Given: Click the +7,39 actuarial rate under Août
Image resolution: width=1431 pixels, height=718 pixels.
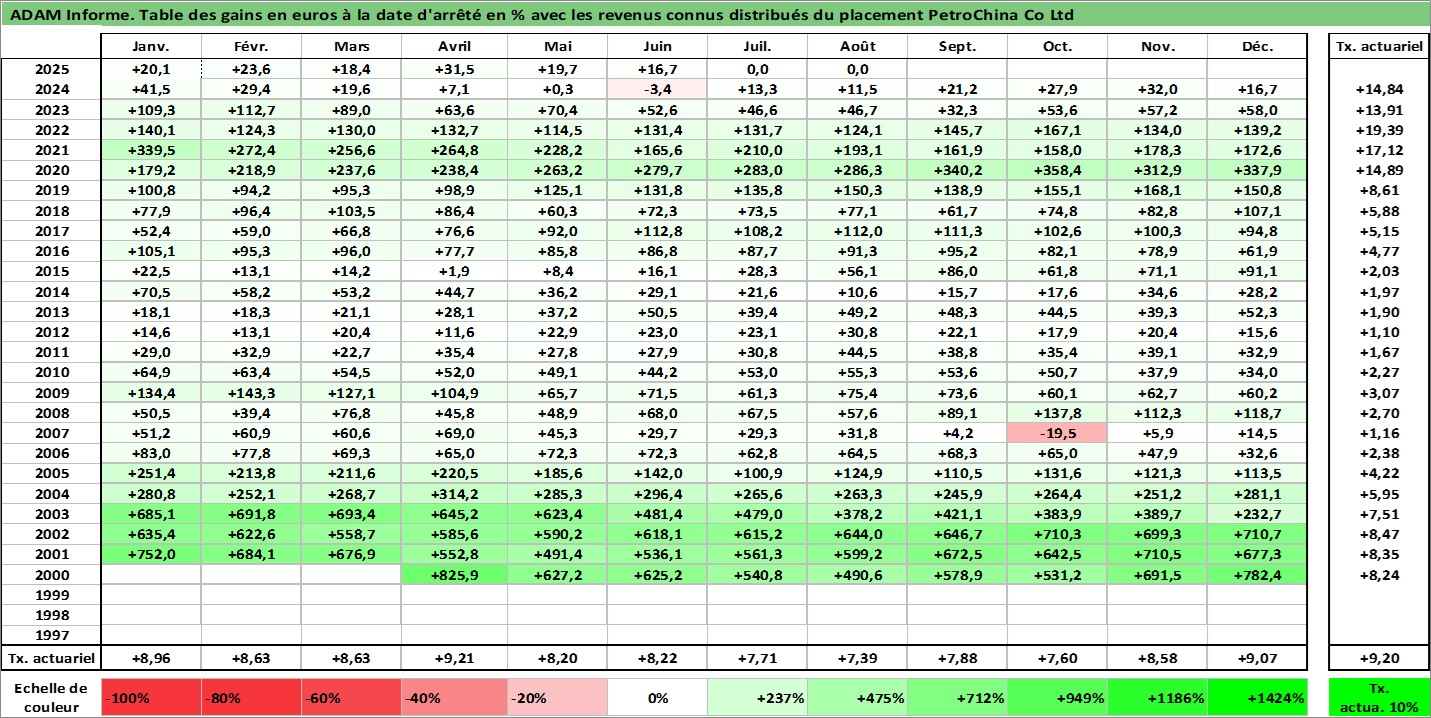Looking at the screenshot, I should pos(858,658).
